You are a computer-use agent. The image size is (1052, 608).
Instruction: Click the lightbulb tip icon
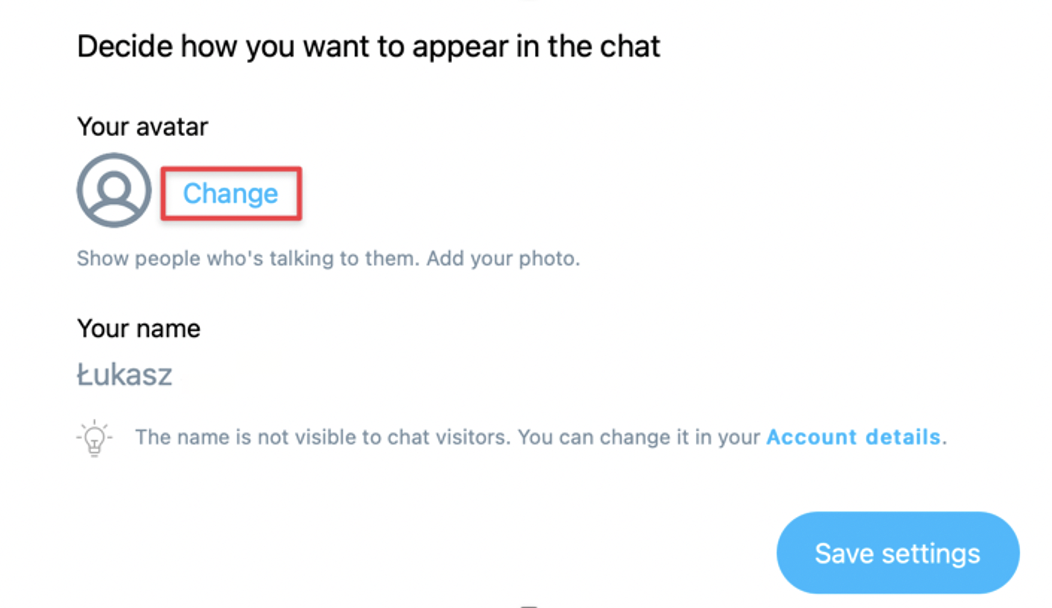point(95,438)
